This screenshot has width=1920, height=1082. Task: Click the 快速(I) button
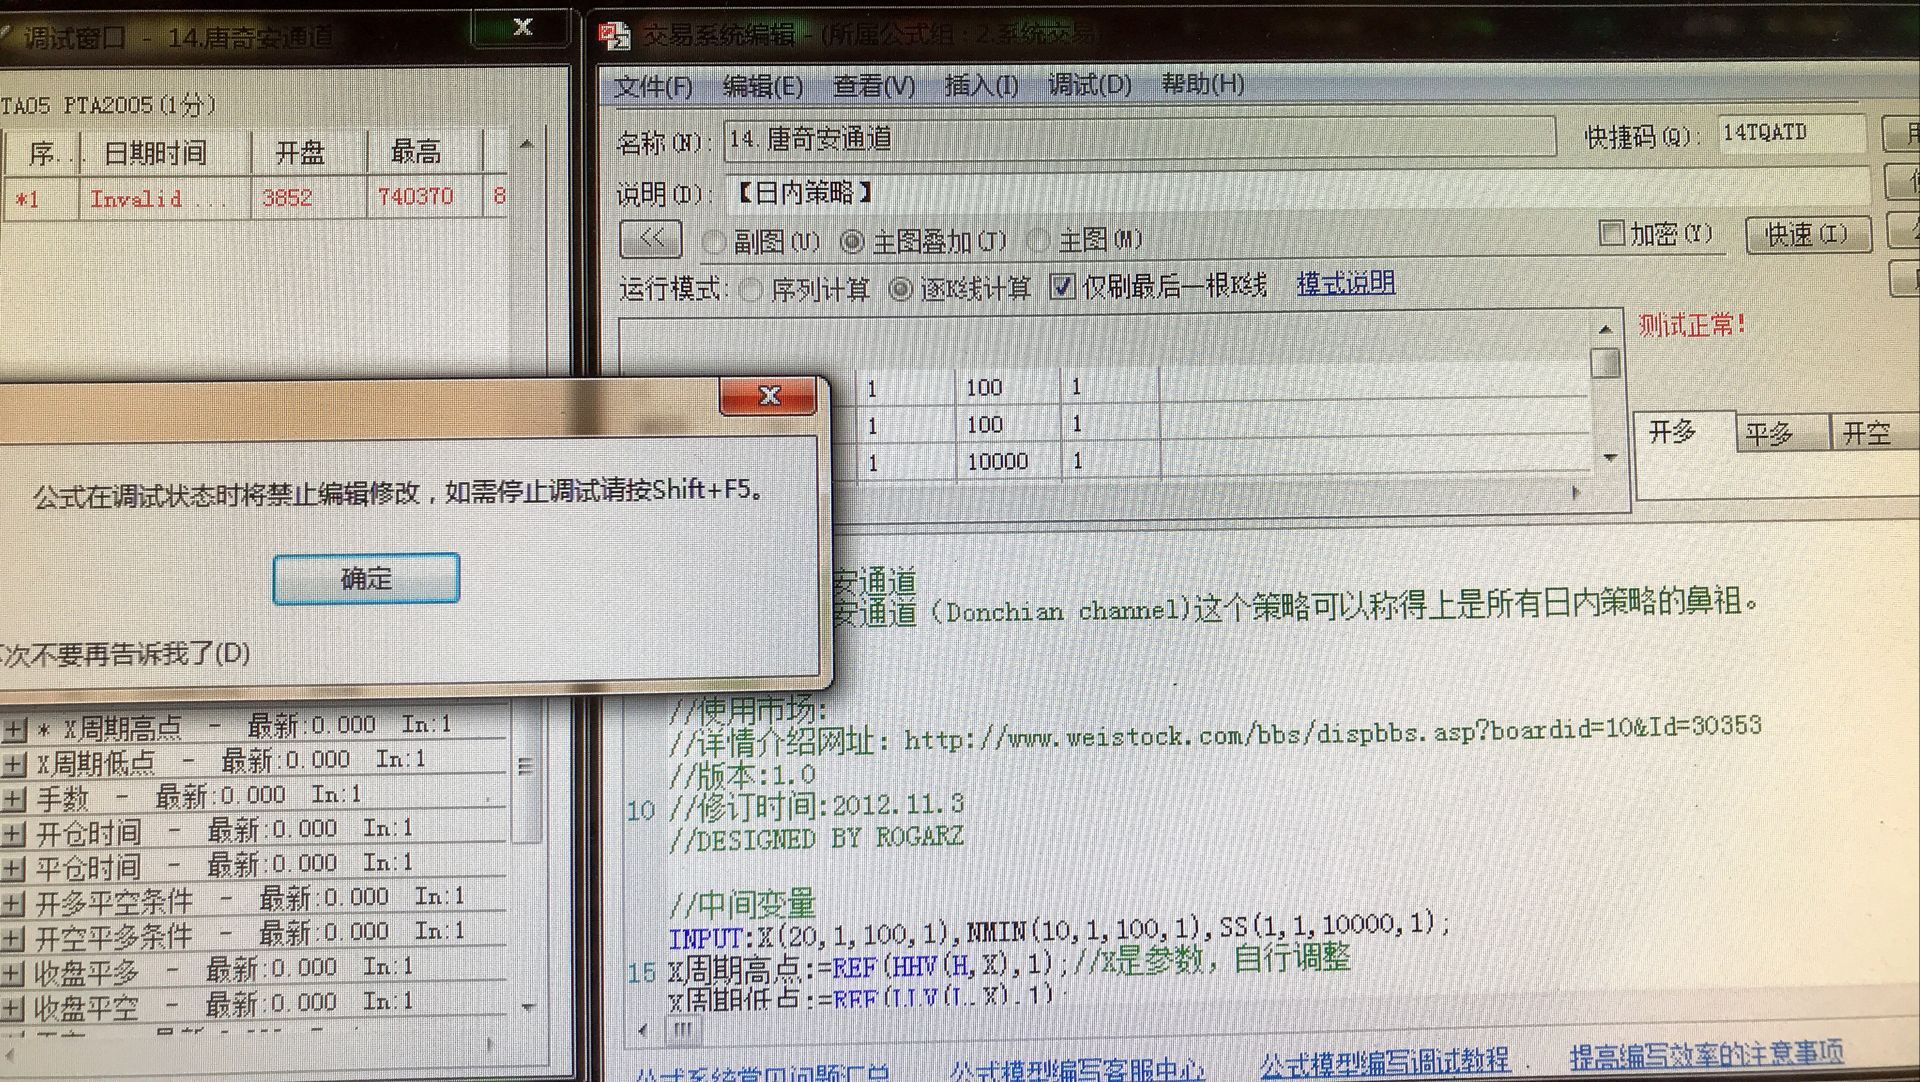coord(1806,235)
